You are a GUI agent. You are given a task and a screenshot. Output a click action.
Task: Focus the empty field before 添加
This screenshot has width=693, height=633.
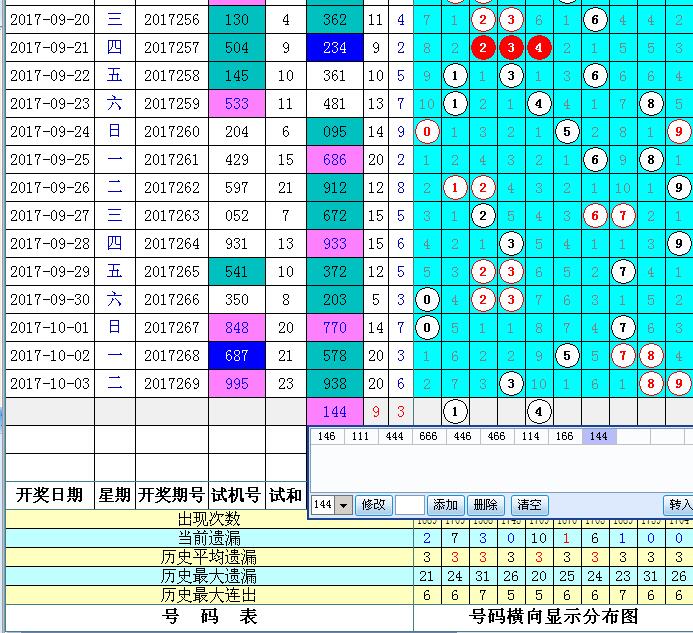[410, 505]
